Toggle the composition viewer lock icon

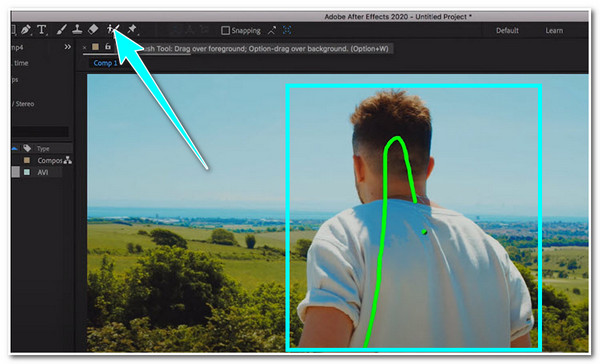[x=108, y=47]
